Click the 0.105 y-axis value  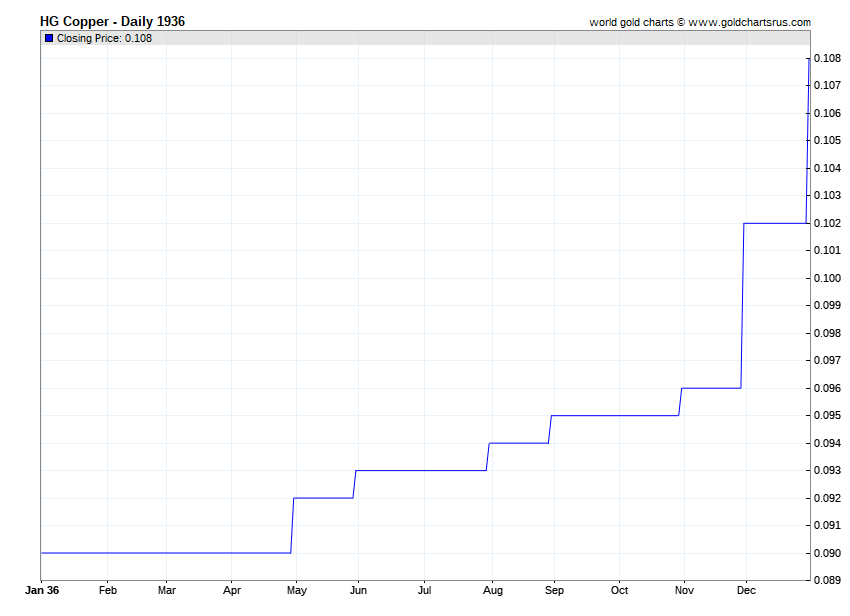click(x=827, y=140)
